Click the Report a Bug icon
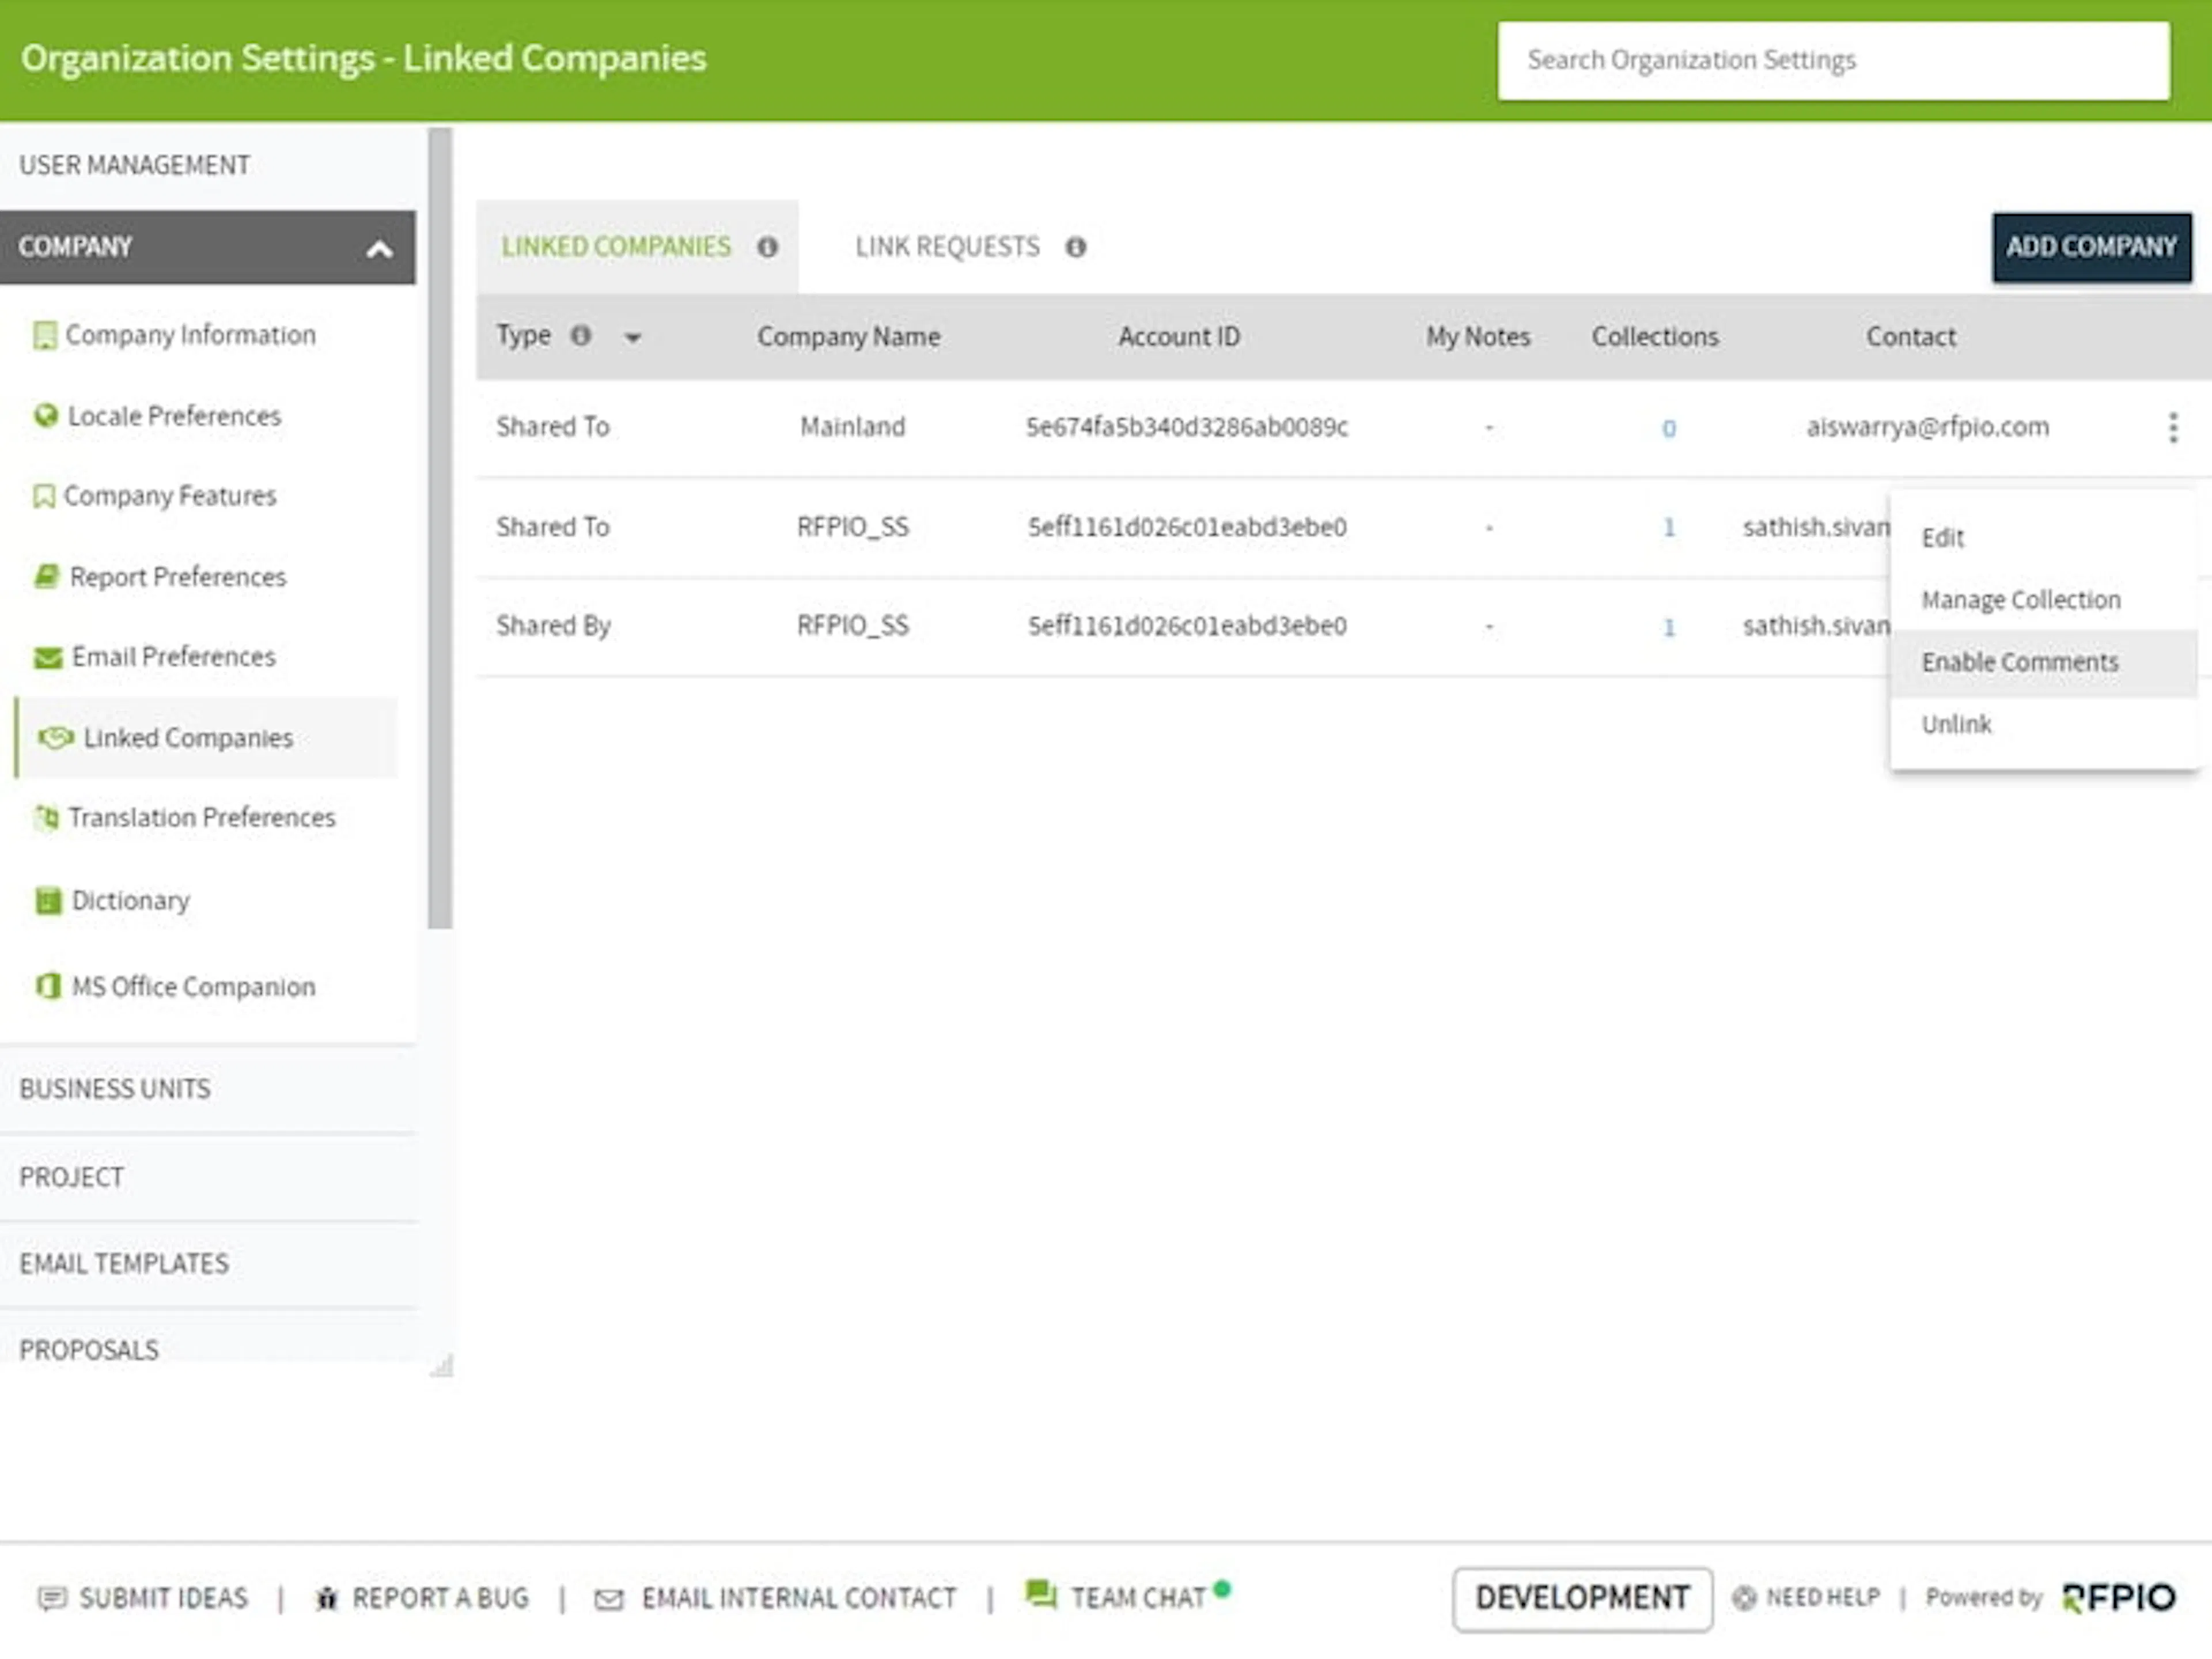Image resolution: width=2212 pixels, height=1659 pixels. click(x=328, y=1597)
